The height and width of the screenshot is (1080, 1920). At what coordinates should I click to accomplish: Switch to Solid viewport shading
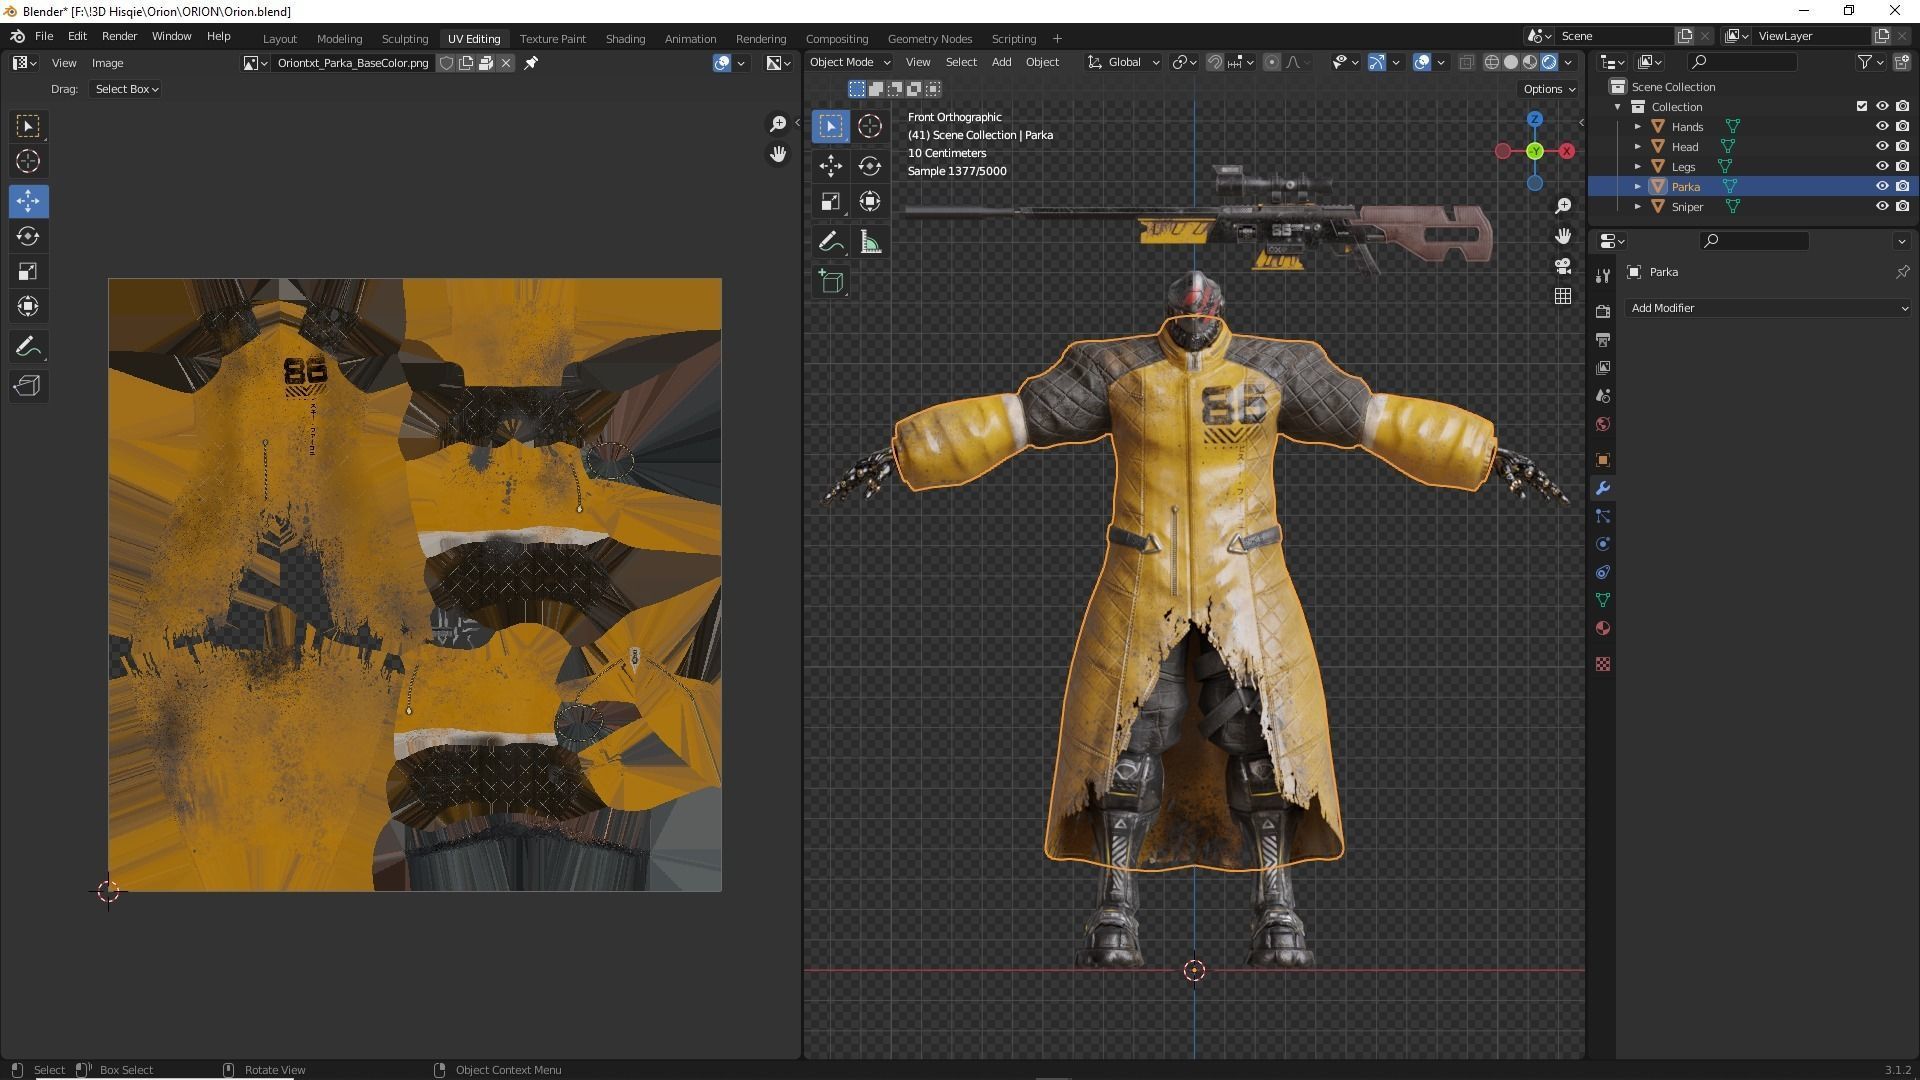(x=1511, y=62)
